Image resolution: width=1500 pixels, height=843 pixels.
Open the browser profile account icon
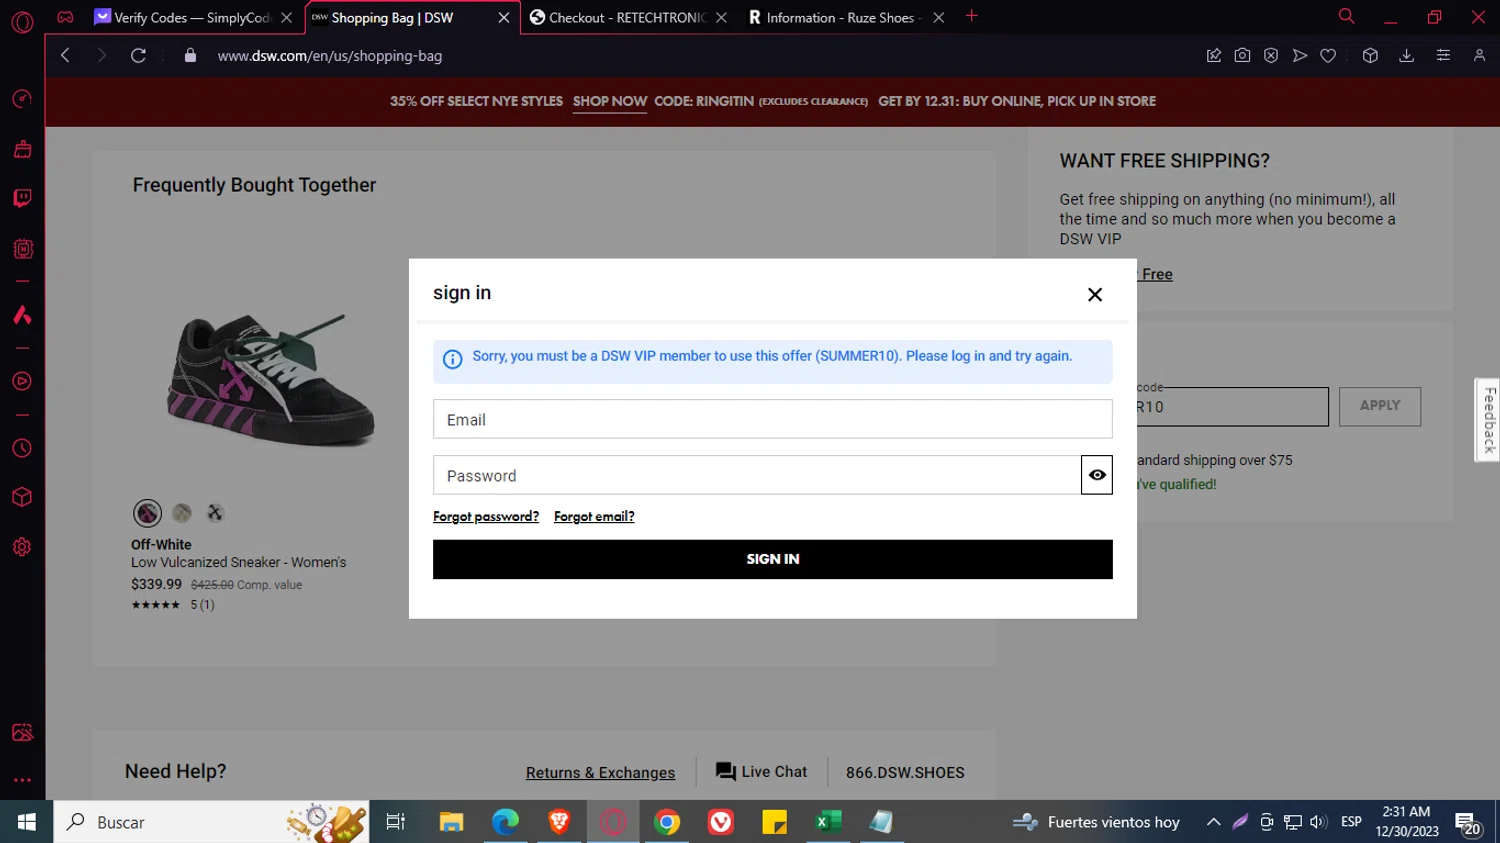tap(1479, 56)
